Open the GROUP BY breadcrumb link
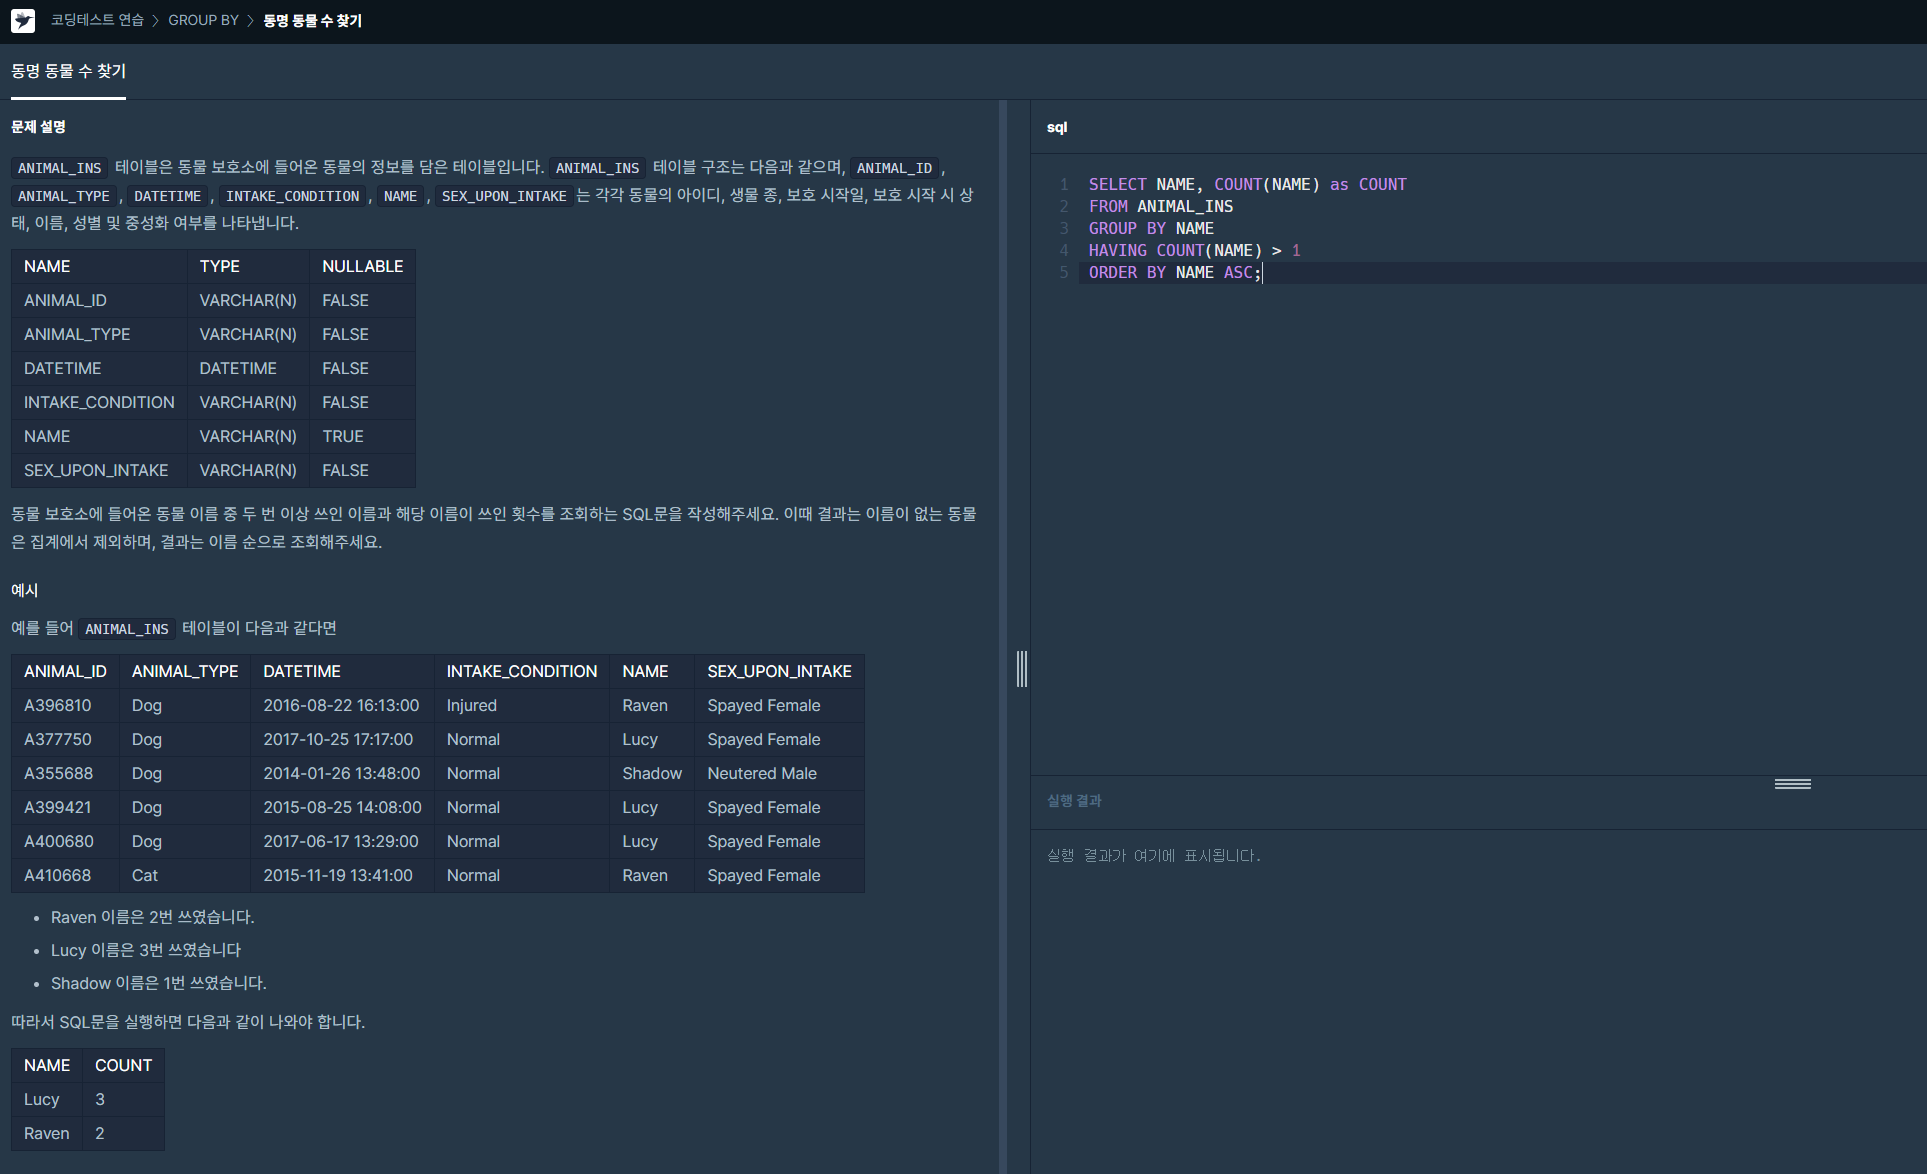Viewport: 1927px width, 1174px height. pyautogui.click(x=203, y=20)
